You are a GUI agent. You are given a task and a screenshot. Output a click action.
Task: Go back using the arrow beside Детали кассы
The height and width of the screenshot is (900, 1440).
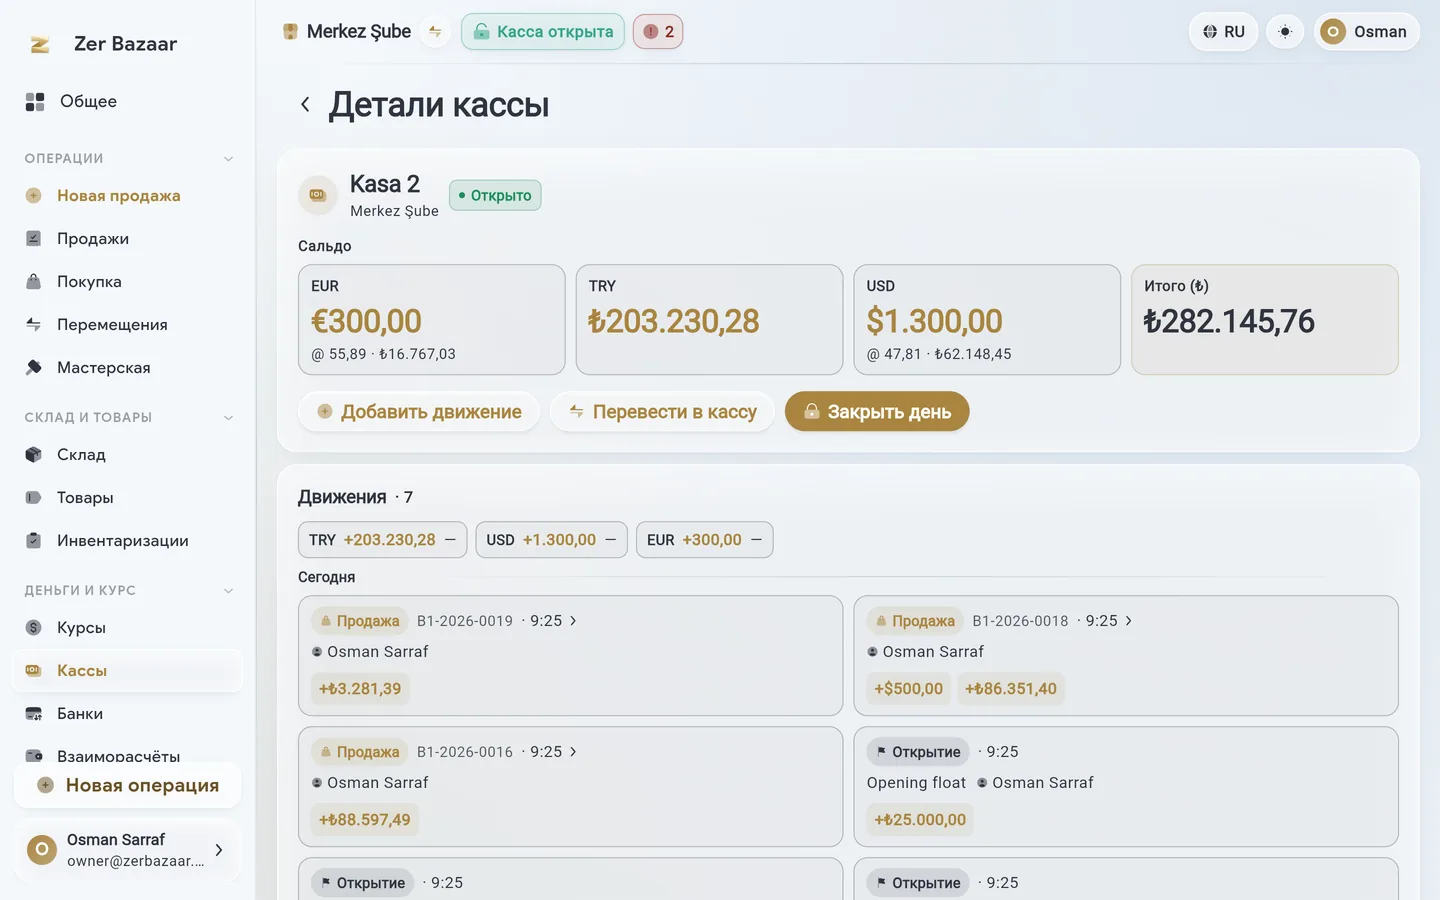point(305,104)
